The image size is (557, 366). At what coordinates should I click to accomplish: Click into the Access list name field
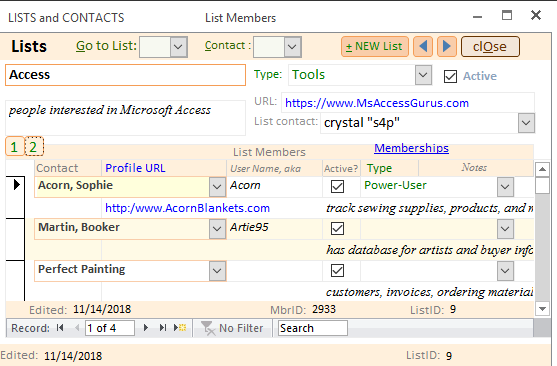(x=125, y=75)
